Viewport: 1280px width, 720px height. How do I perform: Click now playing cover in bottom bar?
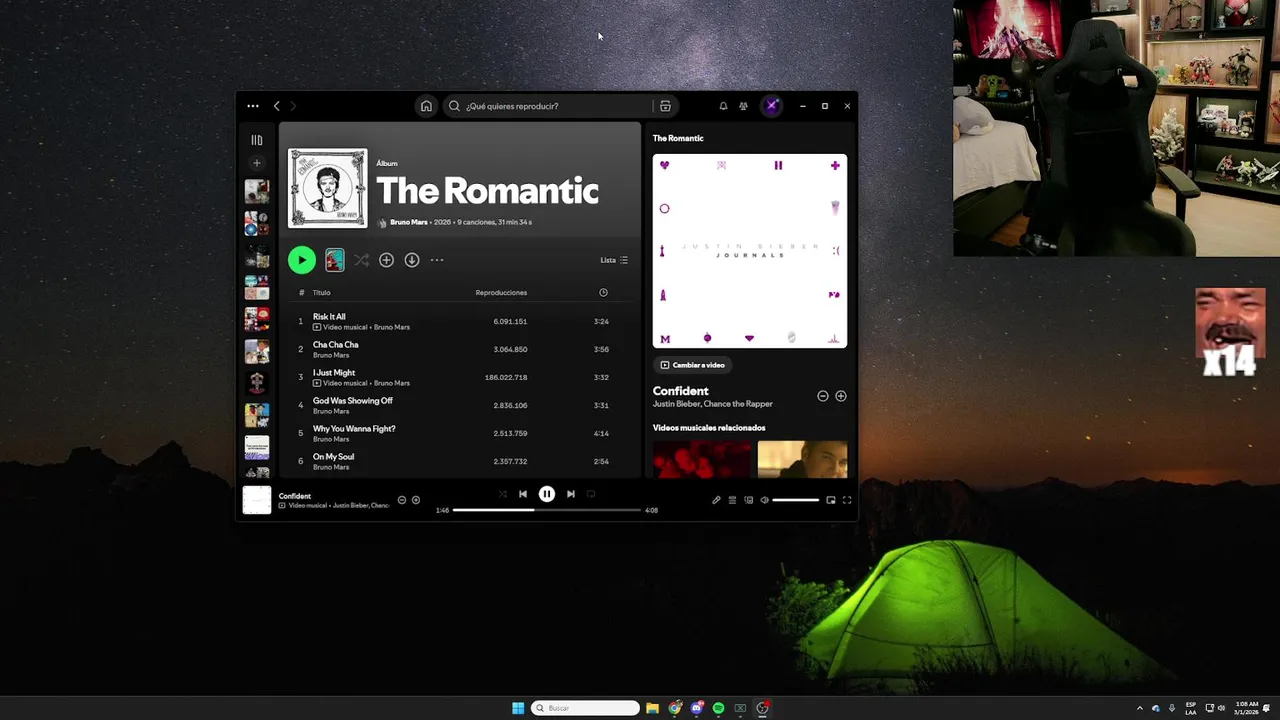(257, 500)
